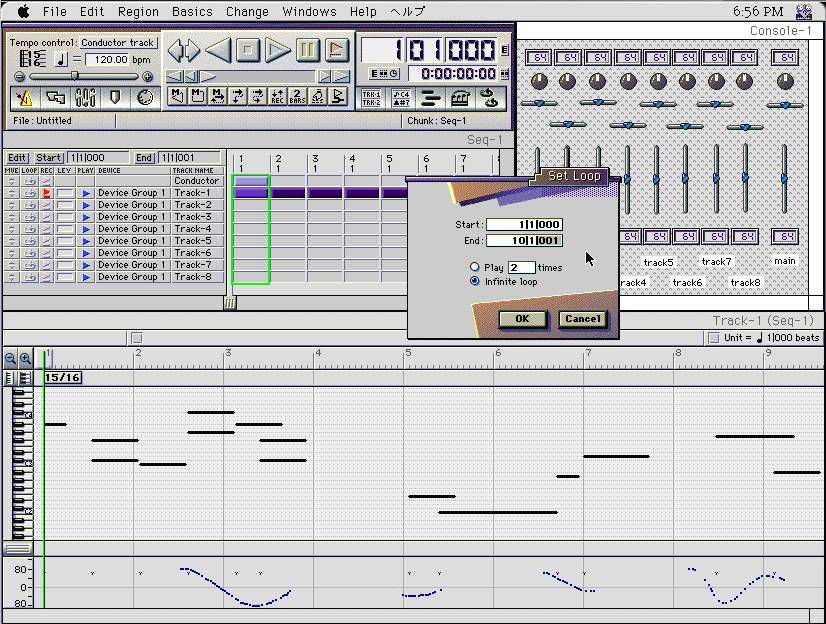Click the tempo slider handle

tap(74, 76)
